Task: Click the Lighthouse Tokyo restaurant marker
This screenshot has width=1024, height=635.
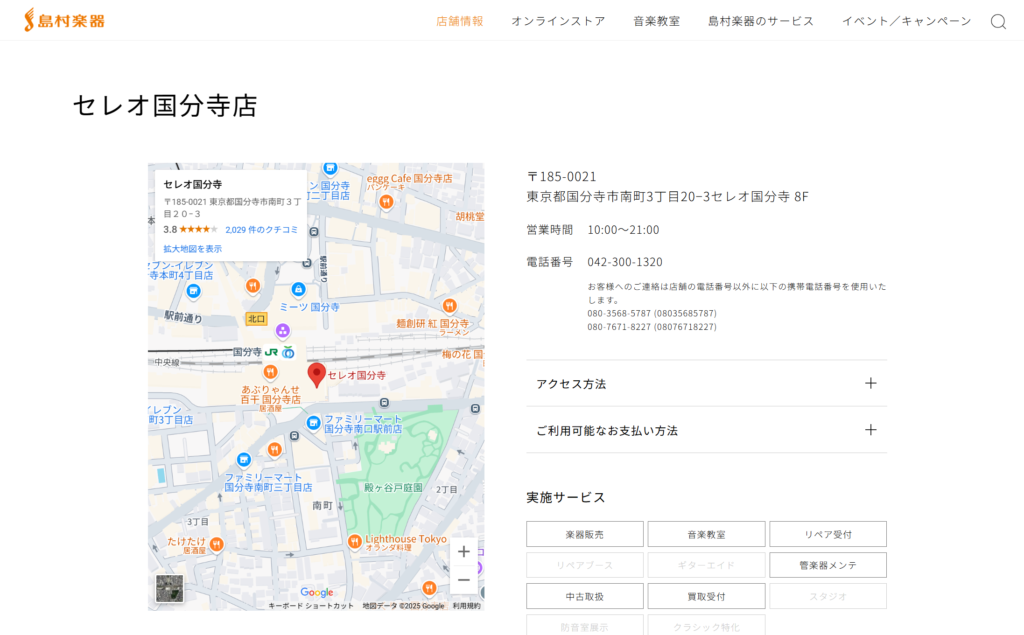Action: tap(354, 542)
